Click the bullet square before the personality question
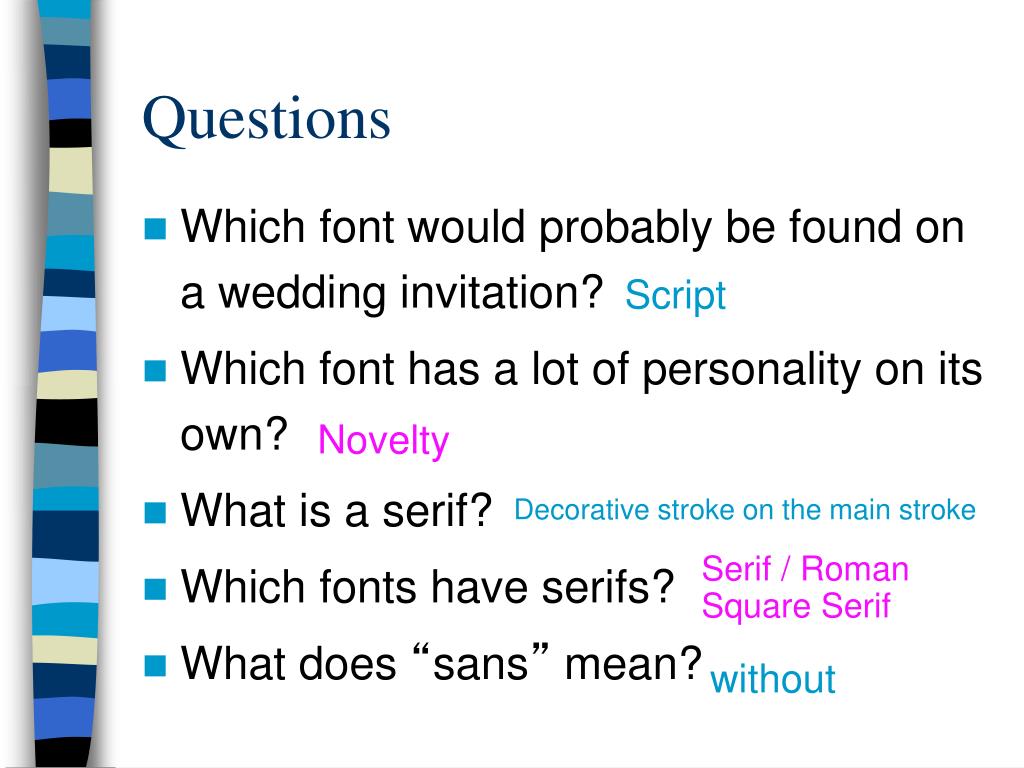This screenshot has width=1024, height=768. pos(155,370)
